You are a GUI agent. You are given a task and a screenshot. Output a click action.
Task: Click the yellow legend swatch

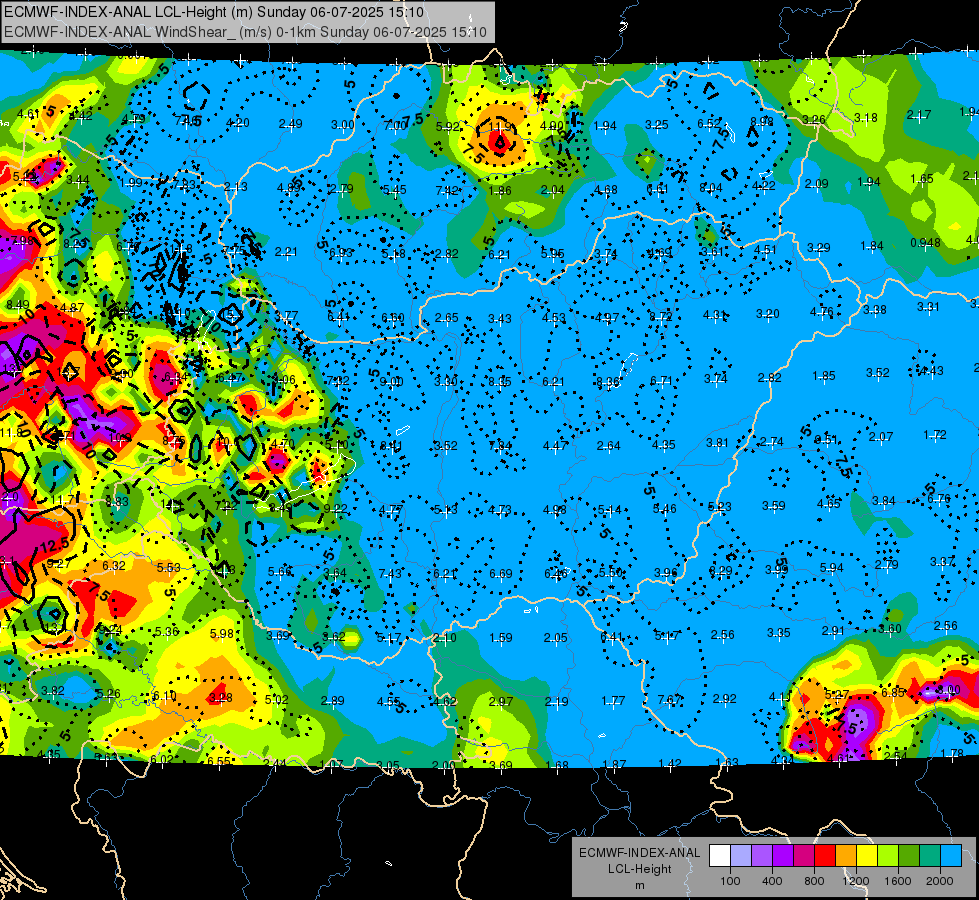[867, 856]
